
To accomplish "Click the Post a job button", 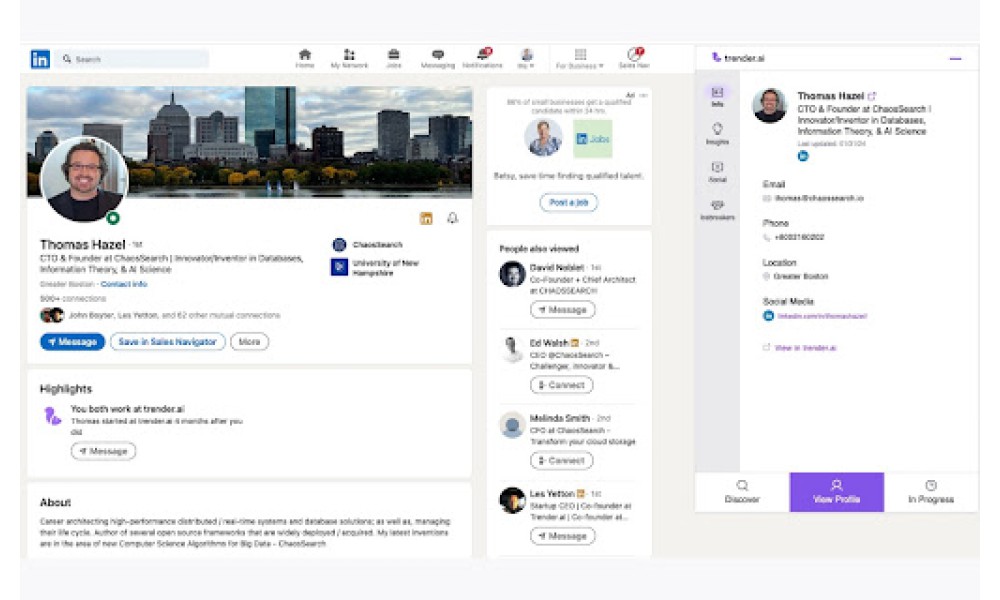I will (568, 203).
